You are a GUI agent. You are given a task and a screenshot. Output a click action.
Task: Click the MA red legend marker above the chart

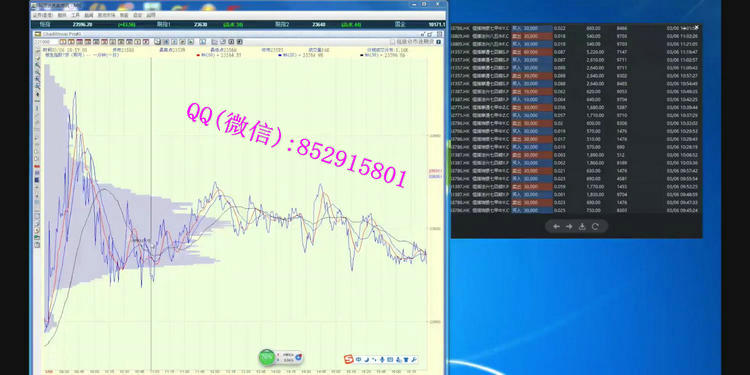[x=199, y=55]
